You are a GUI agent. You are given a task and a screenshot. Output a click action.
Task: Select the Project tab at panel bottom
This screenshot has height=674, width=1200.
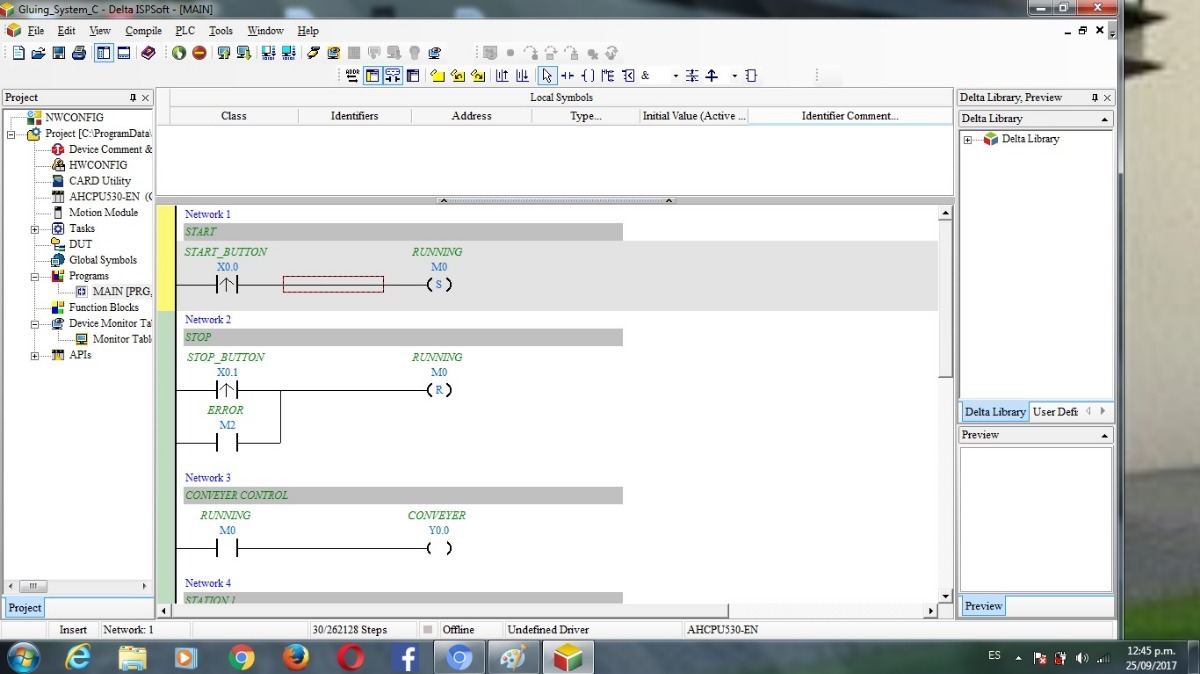25,607
